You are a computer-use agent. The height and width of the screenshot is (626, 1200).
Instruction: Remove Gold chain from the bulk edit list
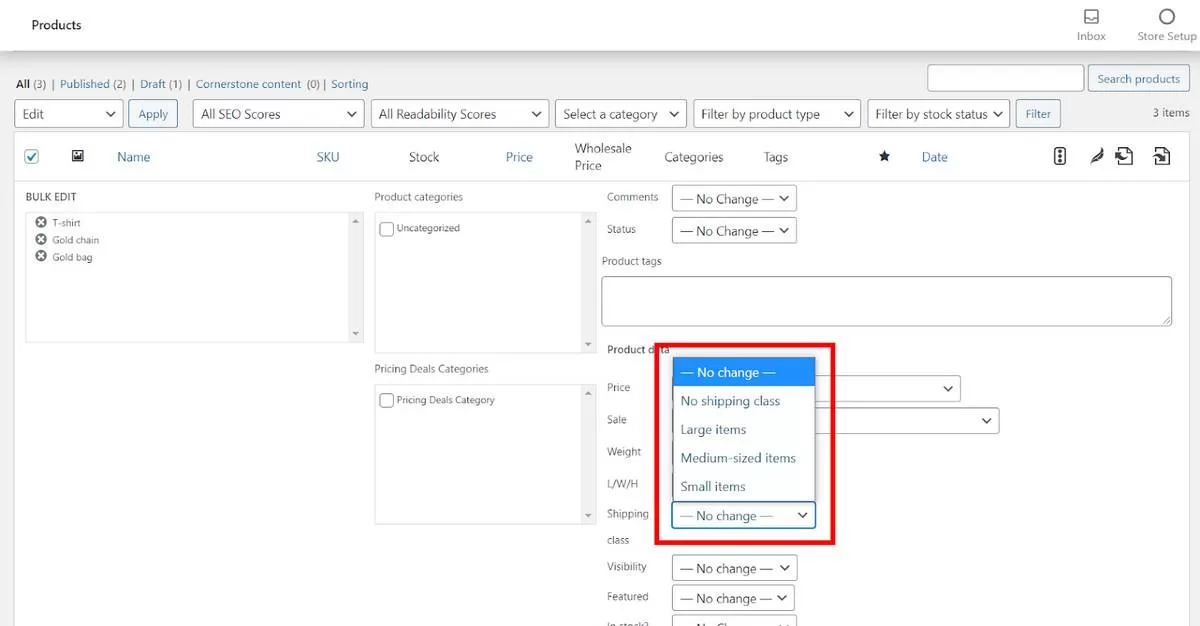pos(41,239)
